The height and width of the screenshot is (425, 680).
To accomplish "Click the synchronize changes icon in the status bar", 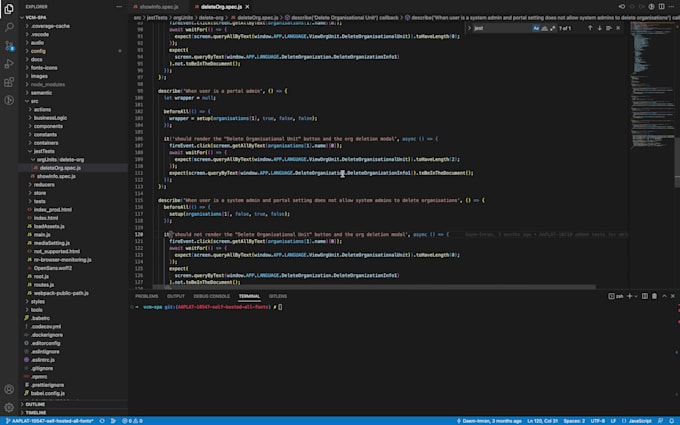I will pos(102,421).
